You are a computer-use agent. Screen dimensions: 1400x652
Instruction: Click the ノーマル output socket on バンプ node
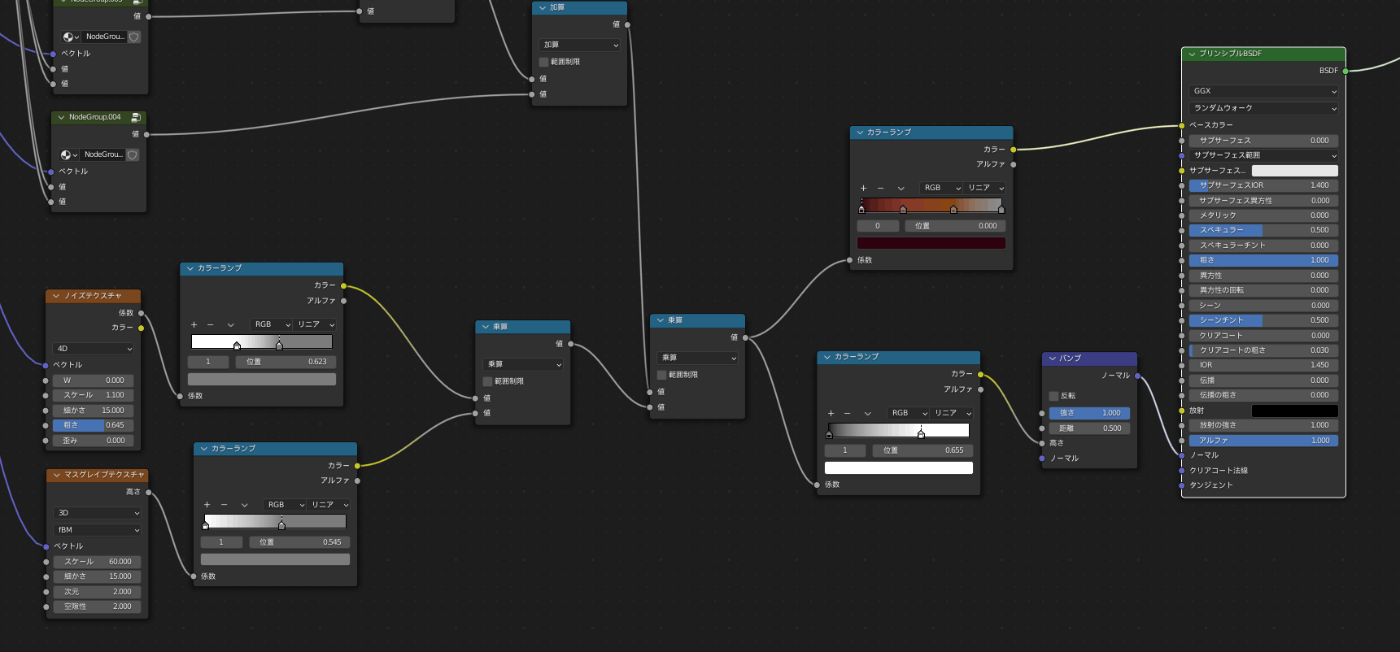pyautogui.click(x=1137, y=376)
